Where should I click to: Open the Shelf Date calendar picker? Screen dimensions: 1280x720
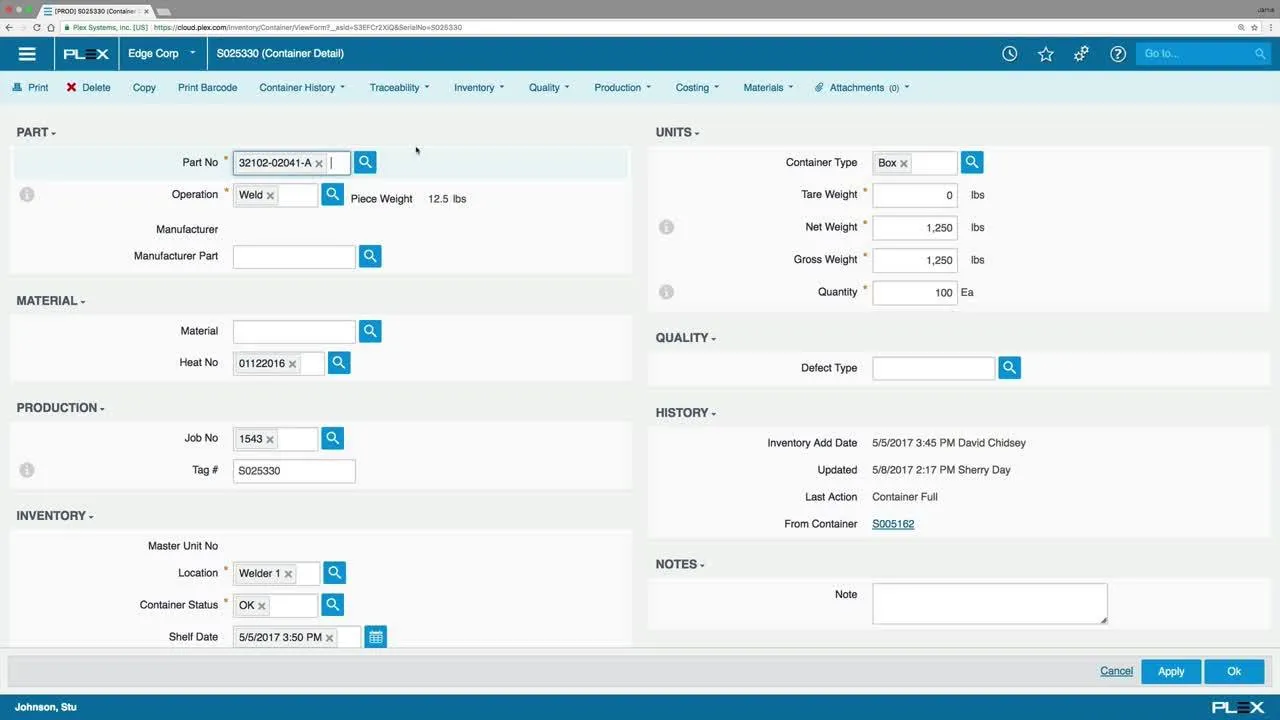375,636
